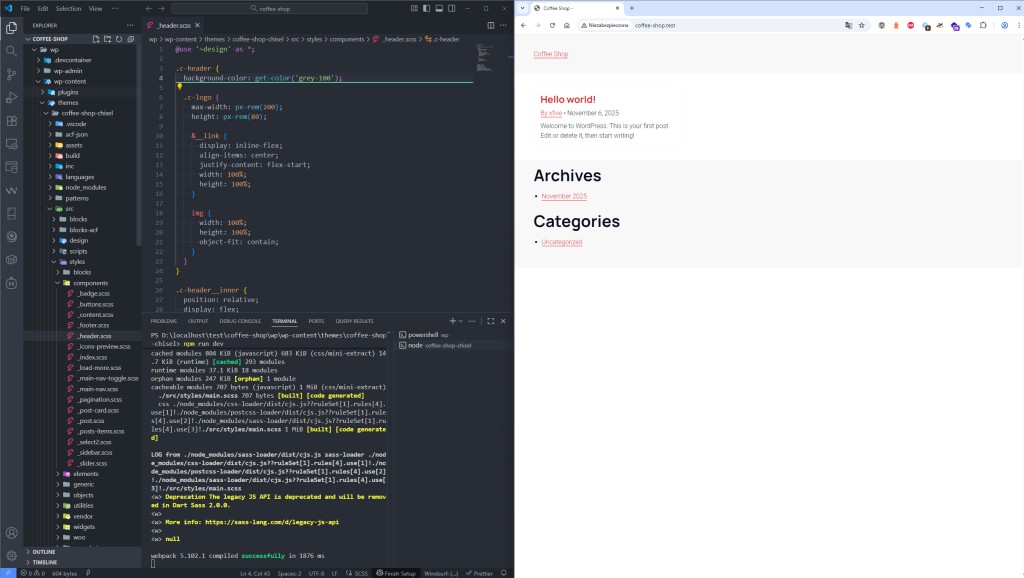Collapse all folders in Explorer
This screenshot has height=578, width=1024.
tap(130, 39)
